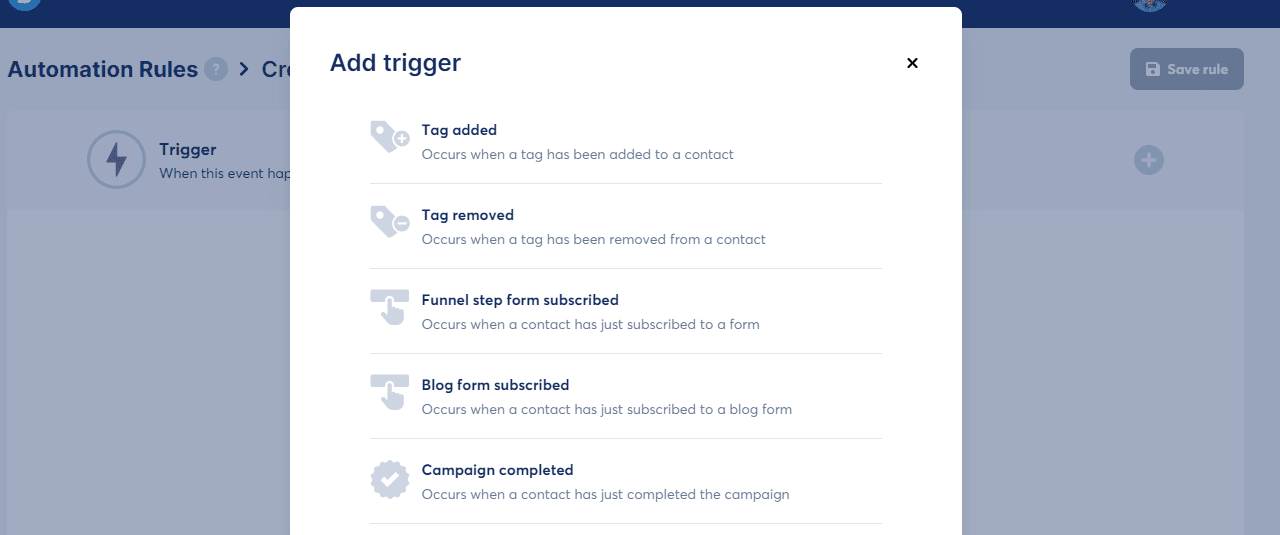This screenshot has height=535, width=1280.
Task: Close the Add trigger dialog
Action: 912,63
